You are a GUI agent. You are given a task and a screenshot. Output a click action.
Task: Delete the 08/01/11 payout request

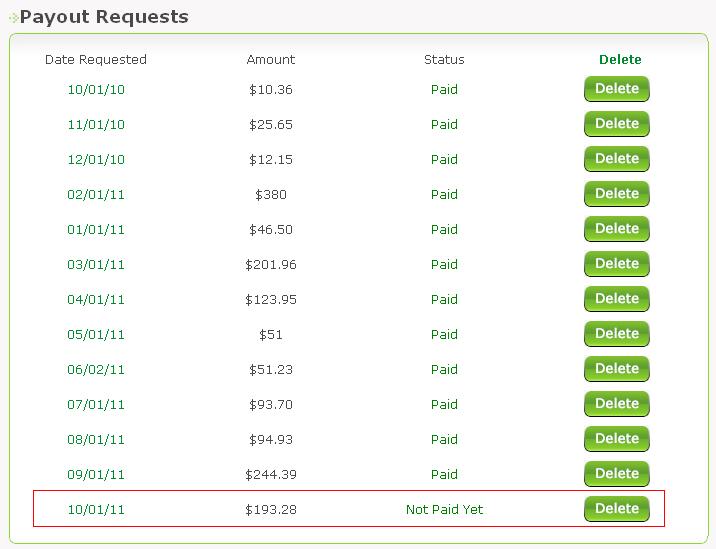[x=616, y=439]
